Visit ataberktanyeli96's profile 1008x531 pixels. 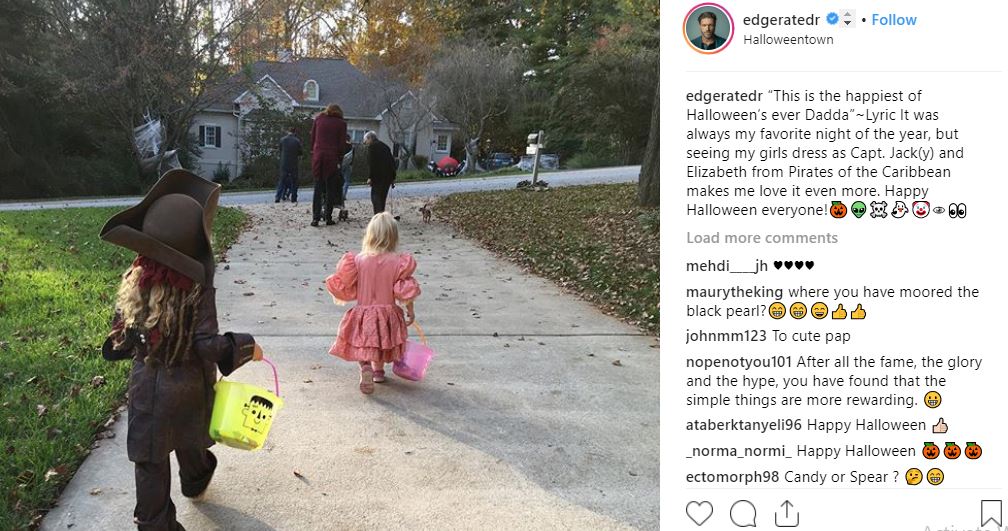(744, 425)
